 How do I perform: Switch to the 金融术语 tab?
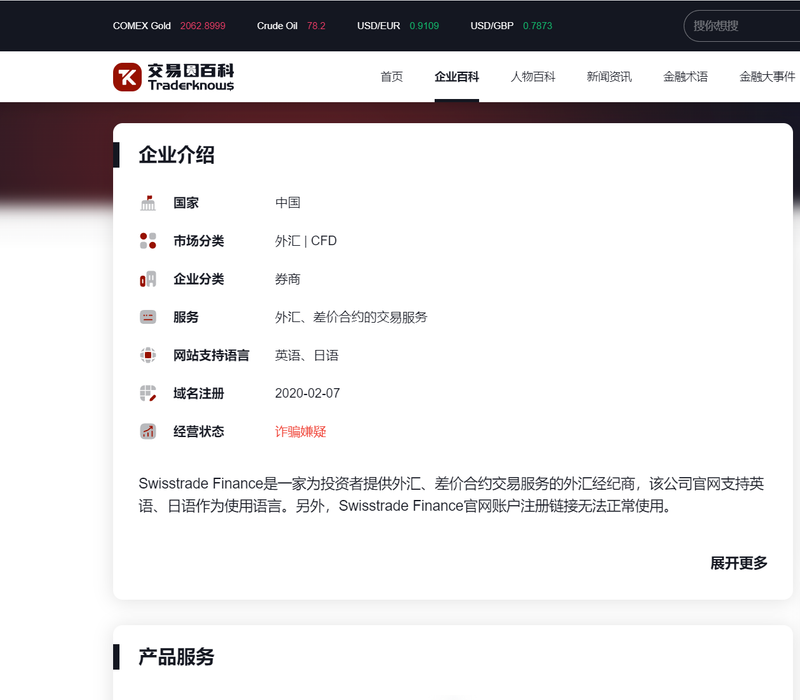click(x=685, y=77)
